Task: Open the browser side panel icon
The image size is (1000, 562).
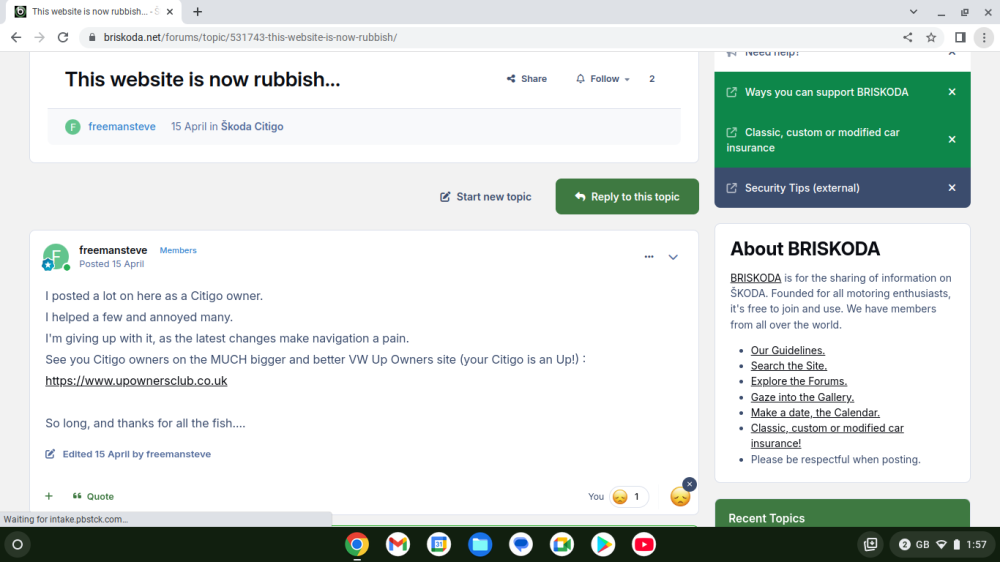Action: [960, 37]
